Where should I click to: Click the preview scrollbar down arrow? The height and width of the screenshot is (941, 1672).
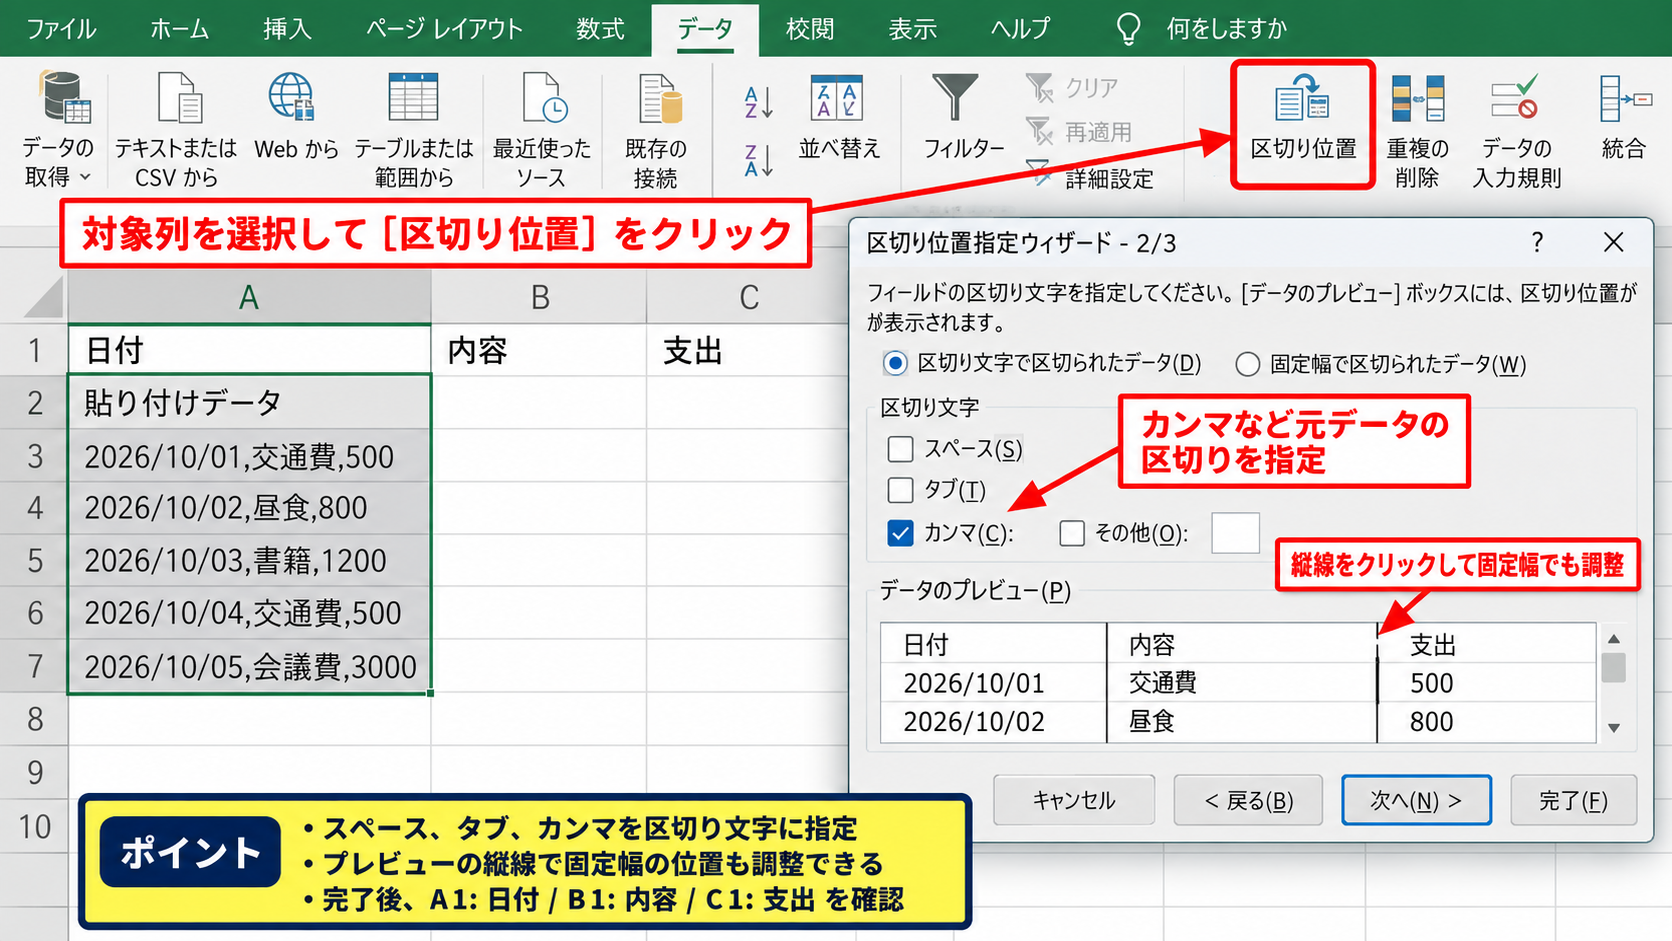pyautogui.click(x=1614, y=728)
